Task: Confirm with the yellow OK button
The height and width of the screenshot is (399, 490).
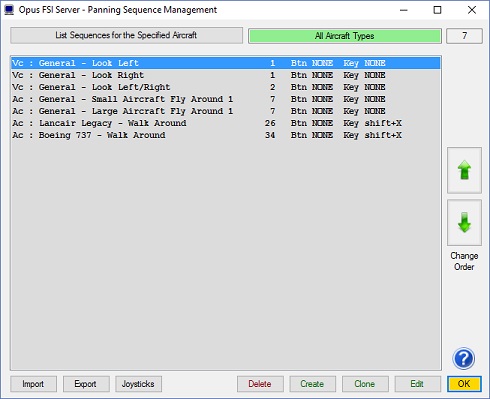Action: point(464,384)
